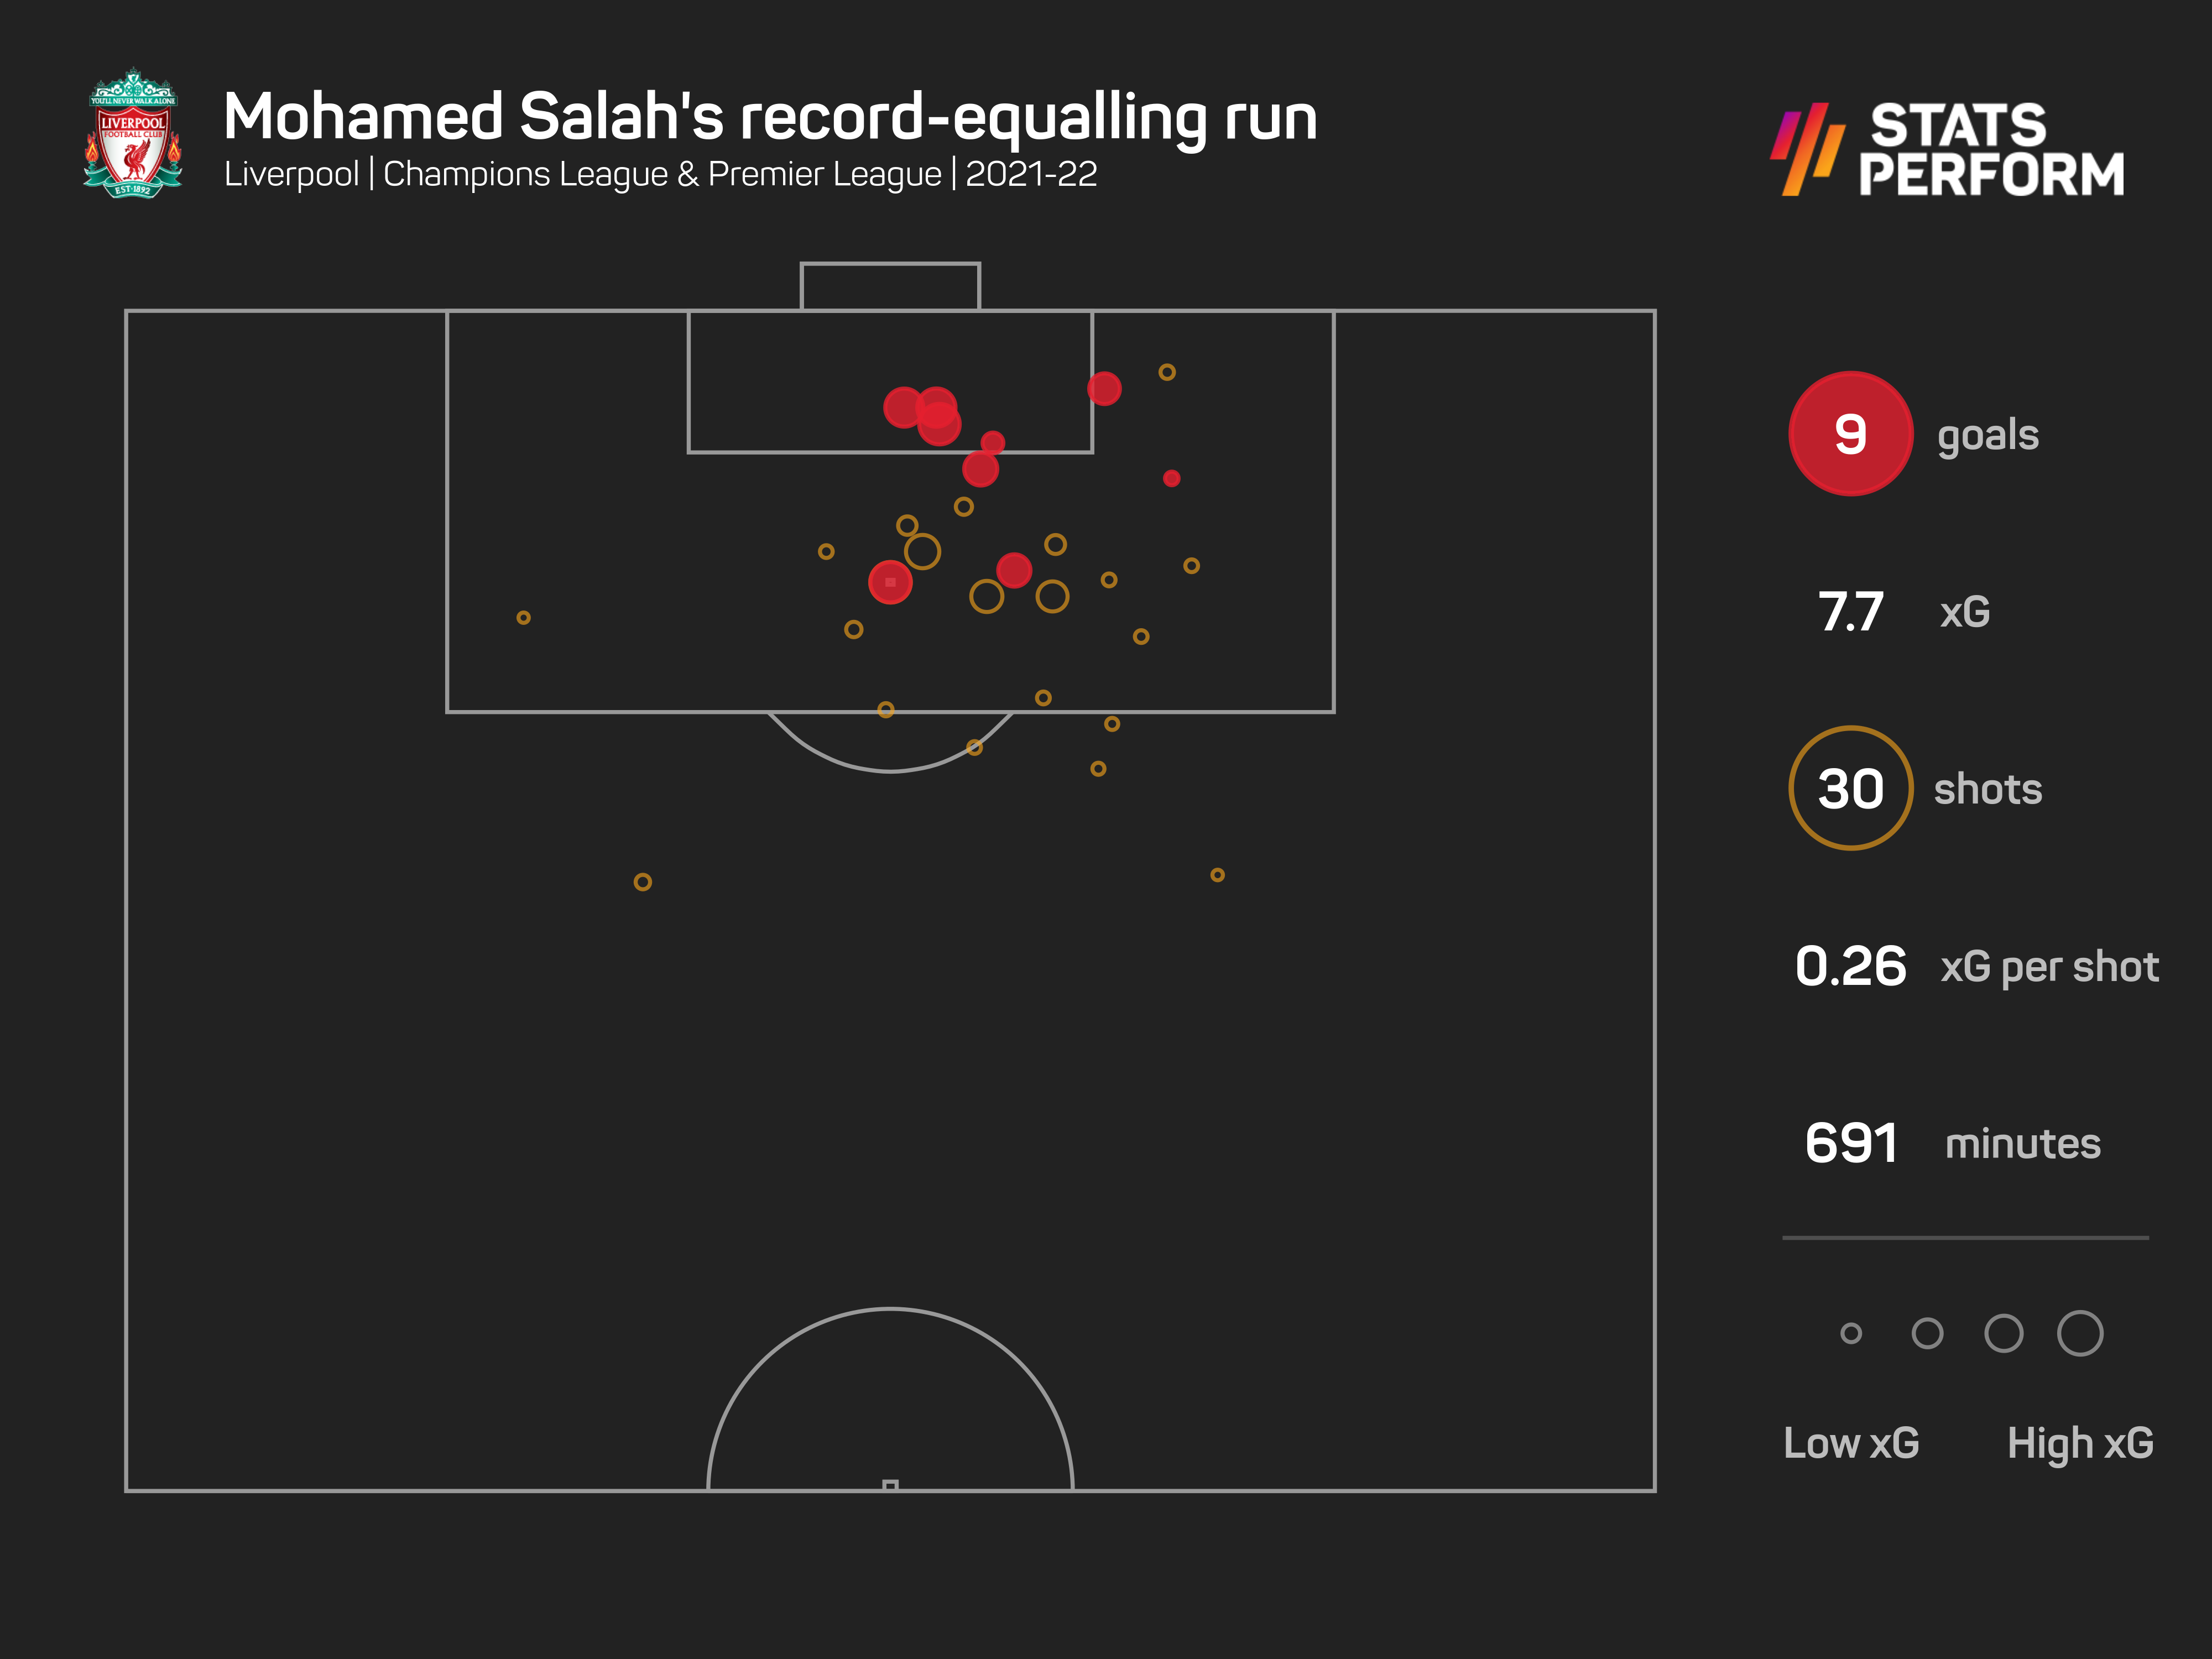This screenshot has width=2212, height=1659.
Task: Click the goal frame at top of pitch
Action: [x=890, y=286]
